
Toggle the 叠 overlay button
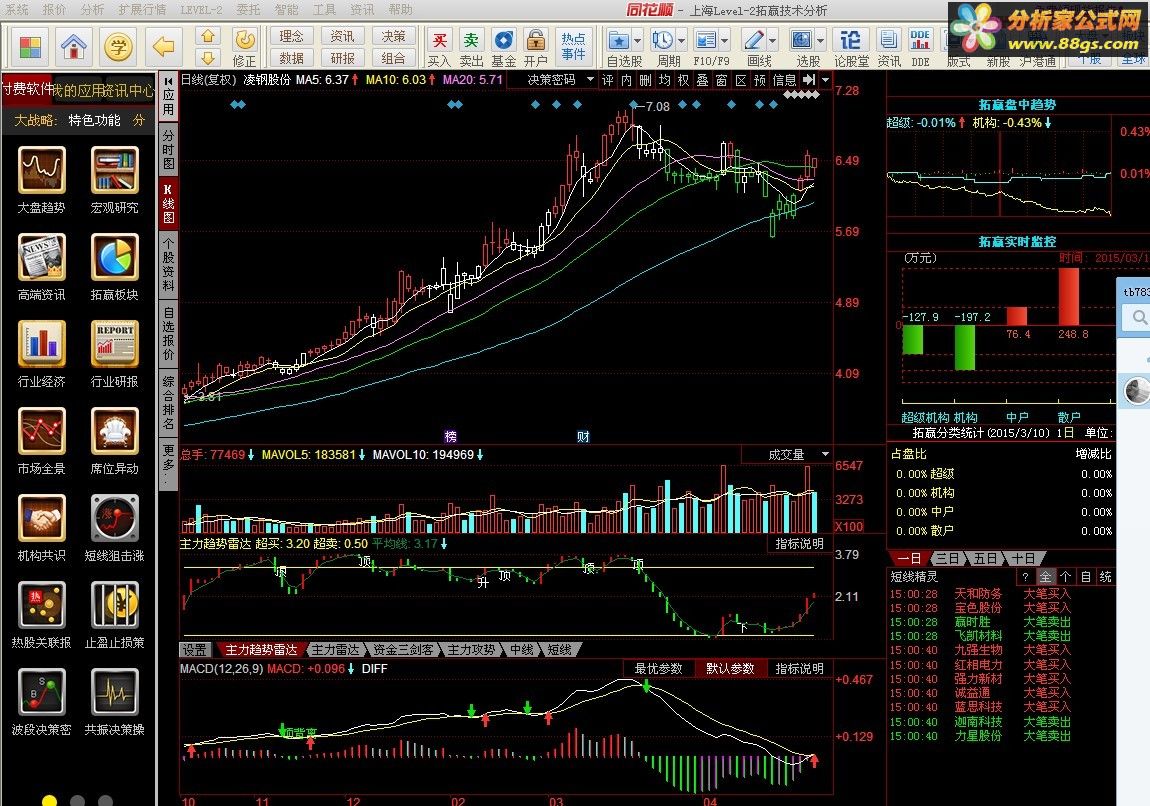point(703,80)
